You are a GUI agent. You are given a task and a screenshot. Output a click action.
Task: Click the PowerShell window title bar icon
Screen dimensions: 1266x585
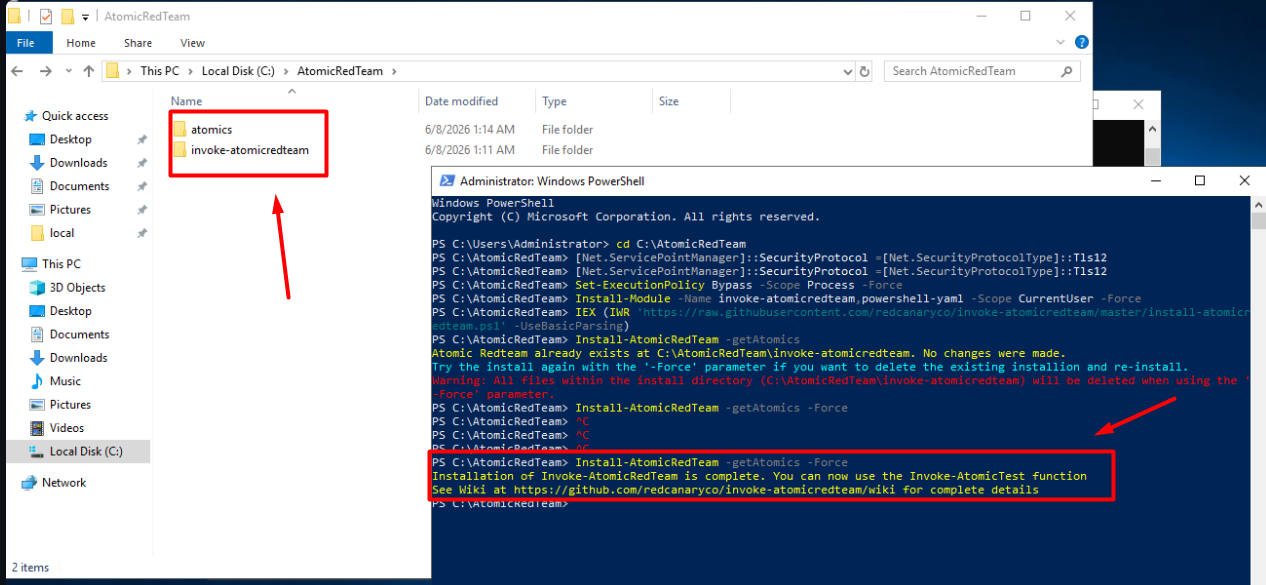coord(445,181)
